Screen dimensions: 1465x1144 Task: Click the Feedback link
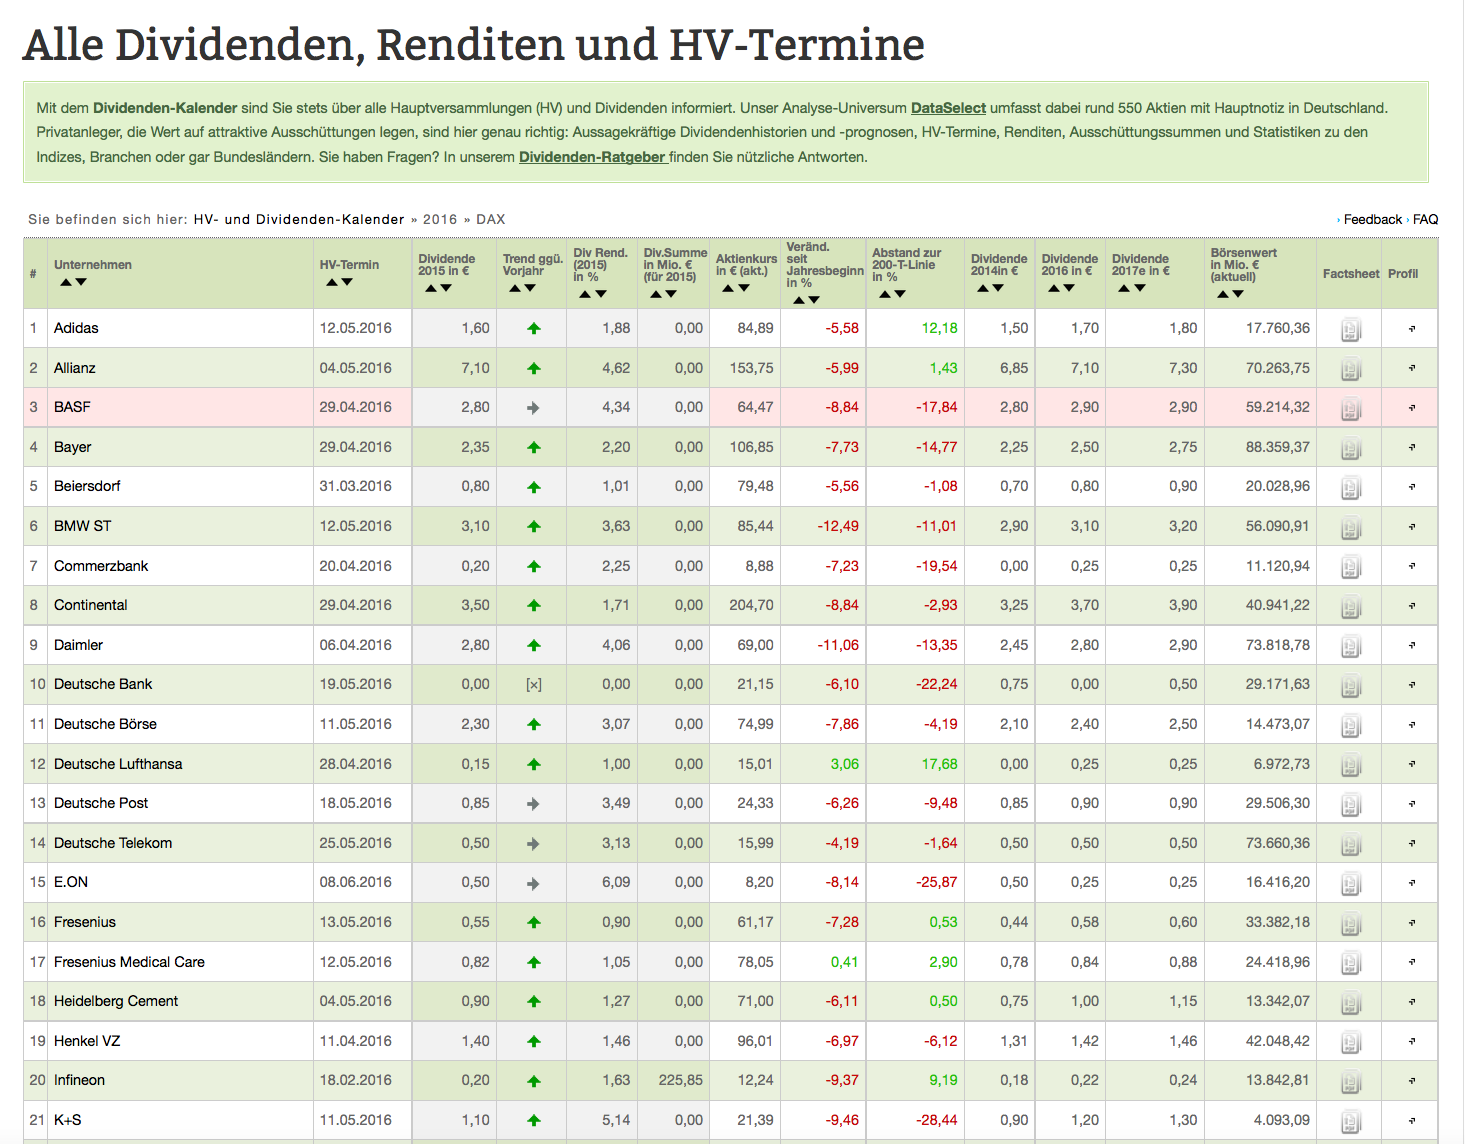tap(1372, 219)
